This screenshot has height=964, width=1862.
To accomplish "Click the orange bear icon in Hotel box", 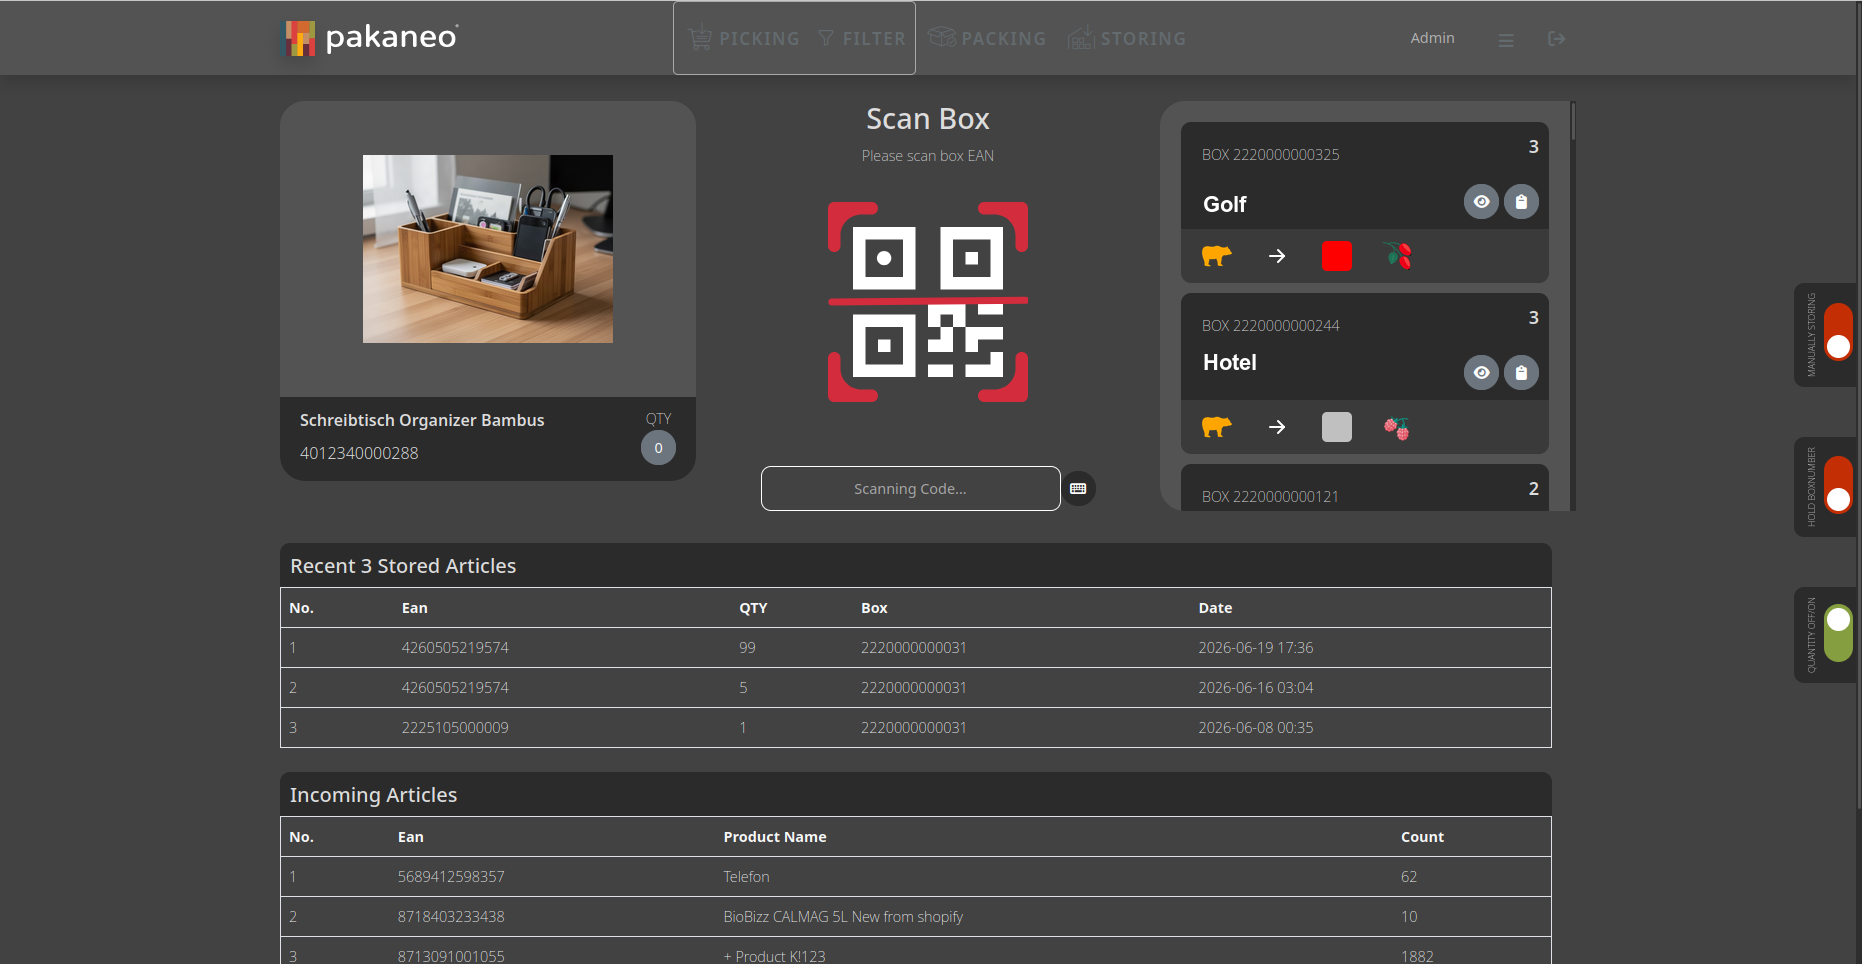I will click(x=1216, y=427).
